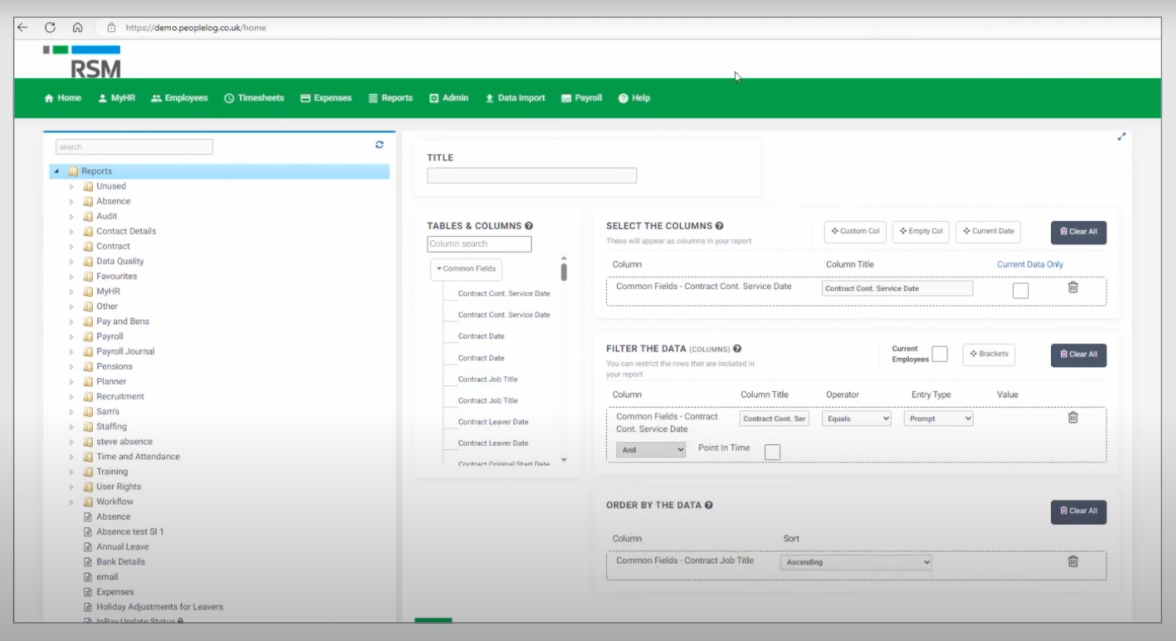Open the Tables & Columns help icon

(529, 226)
